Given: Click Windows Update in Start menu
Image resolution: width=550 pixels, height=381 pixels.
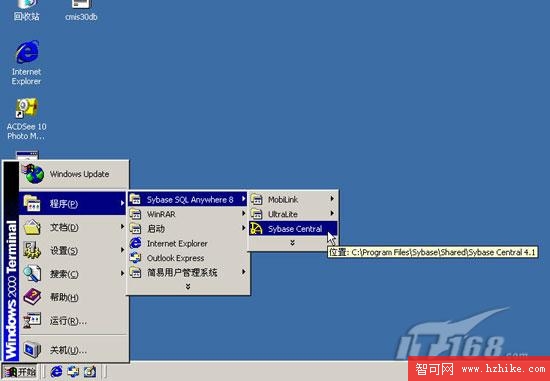Looking at the screenshot, I should coord(73,174).
